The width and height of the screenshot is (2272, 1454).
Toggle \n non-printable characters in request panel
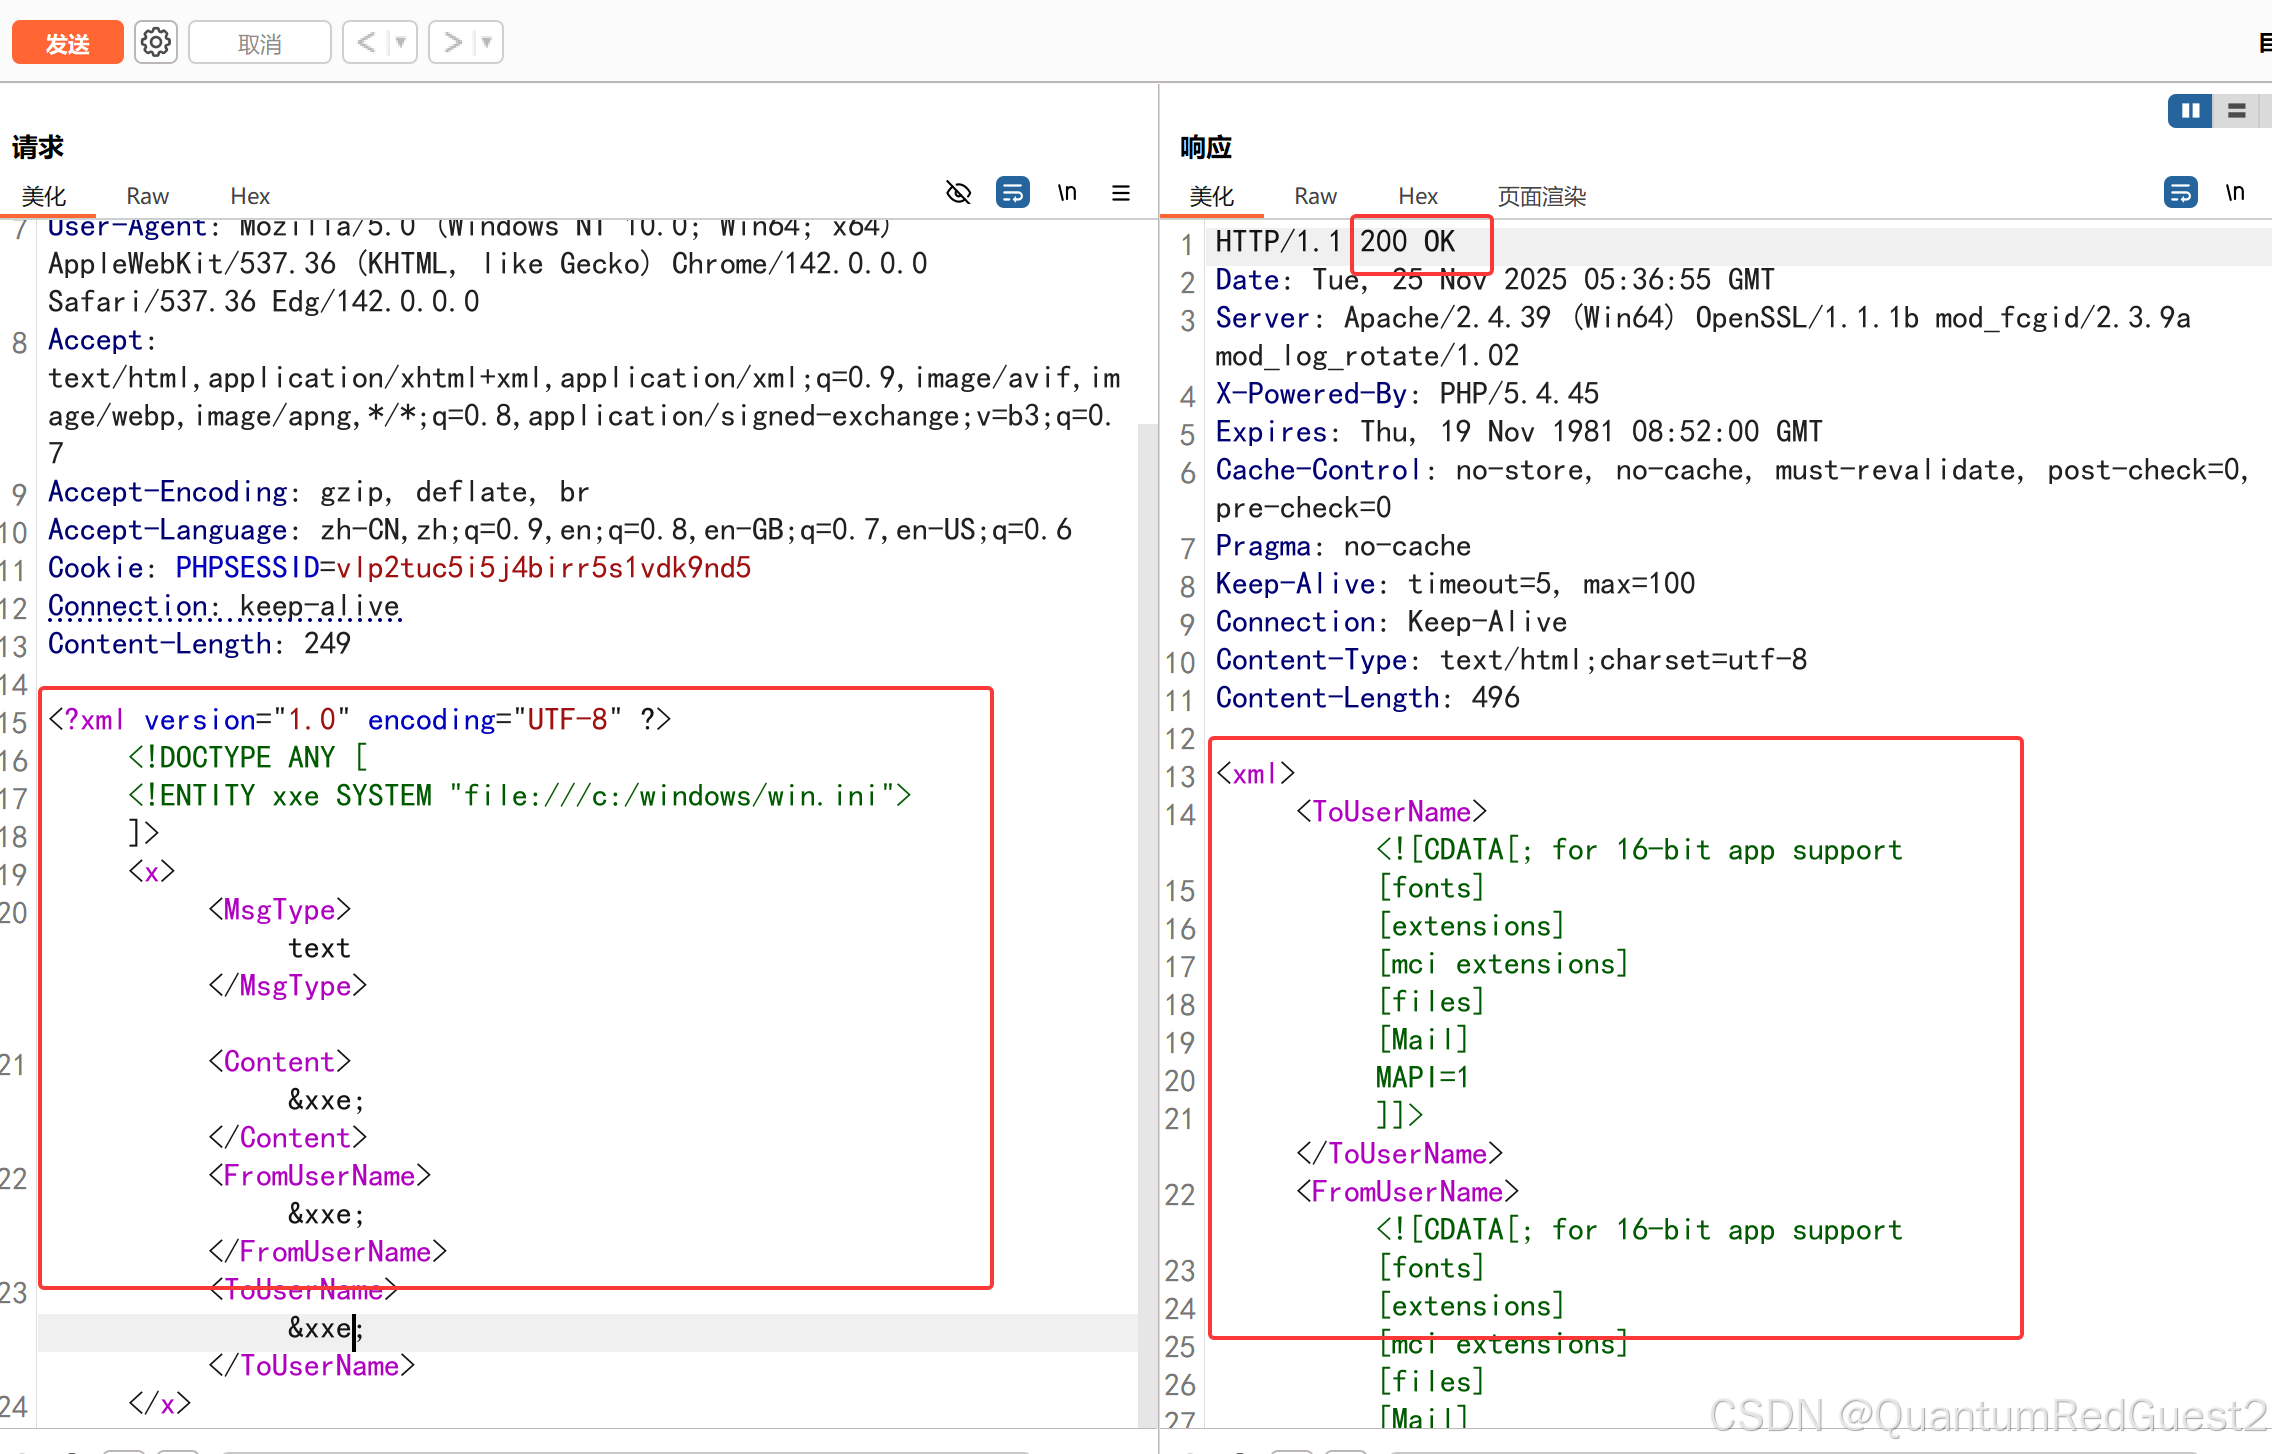click(x=1067, y=192)
